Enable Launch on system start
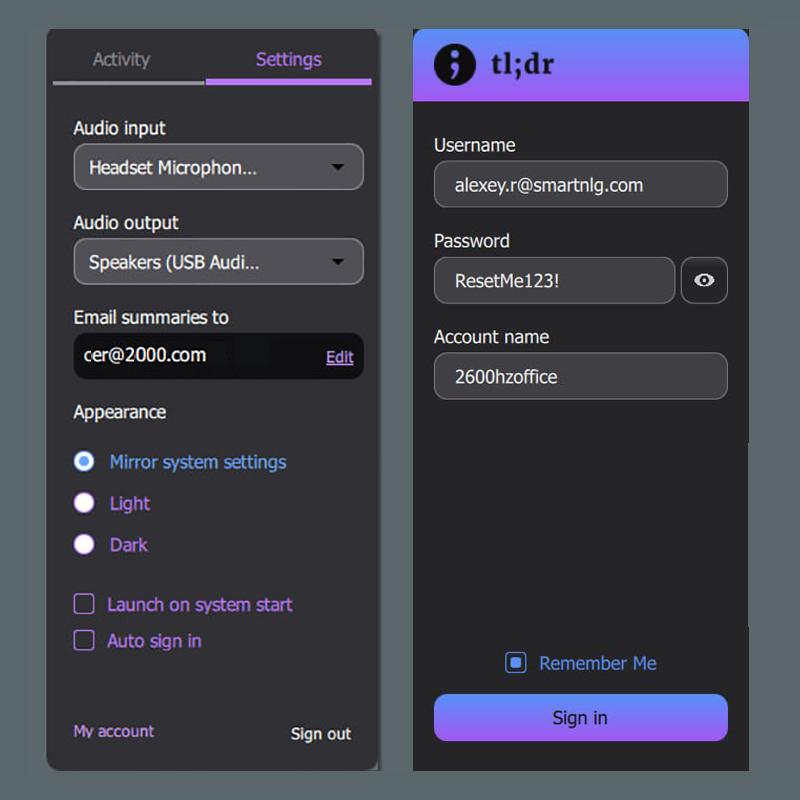The height and width of the screenshot is (800, 800). coord(85,605)
